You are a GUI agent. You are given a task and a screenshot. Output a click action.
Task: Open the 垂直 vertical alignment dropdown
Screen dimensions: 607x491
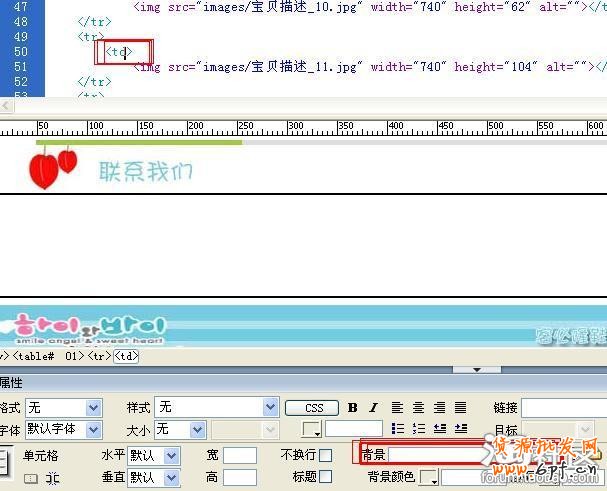171,477
